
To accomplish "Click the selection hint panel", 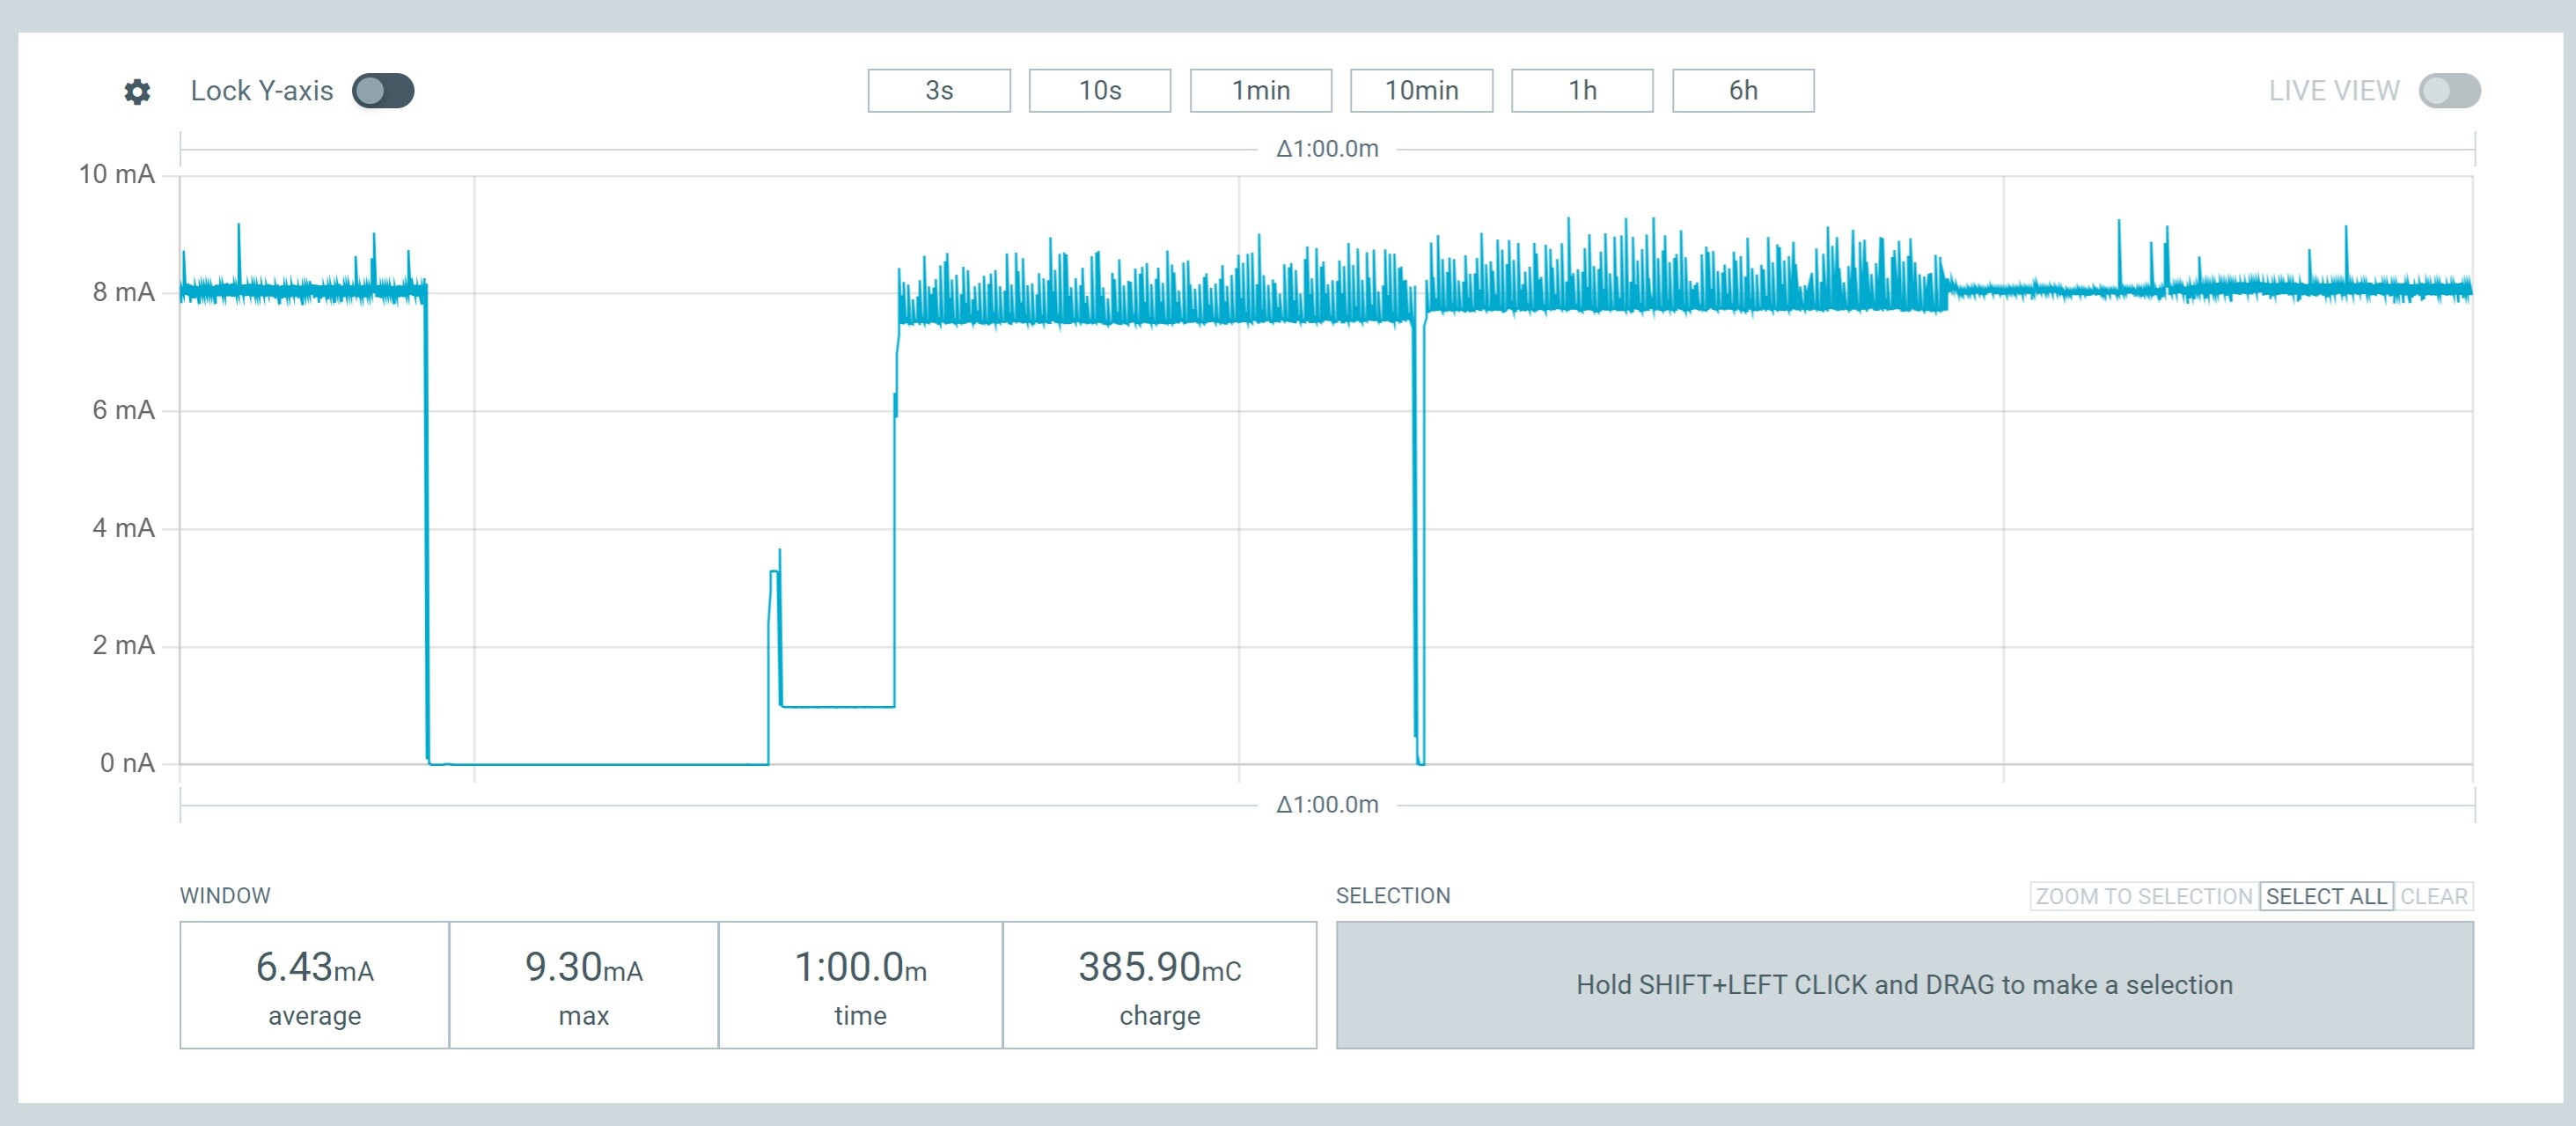I will coord(1904,985).
